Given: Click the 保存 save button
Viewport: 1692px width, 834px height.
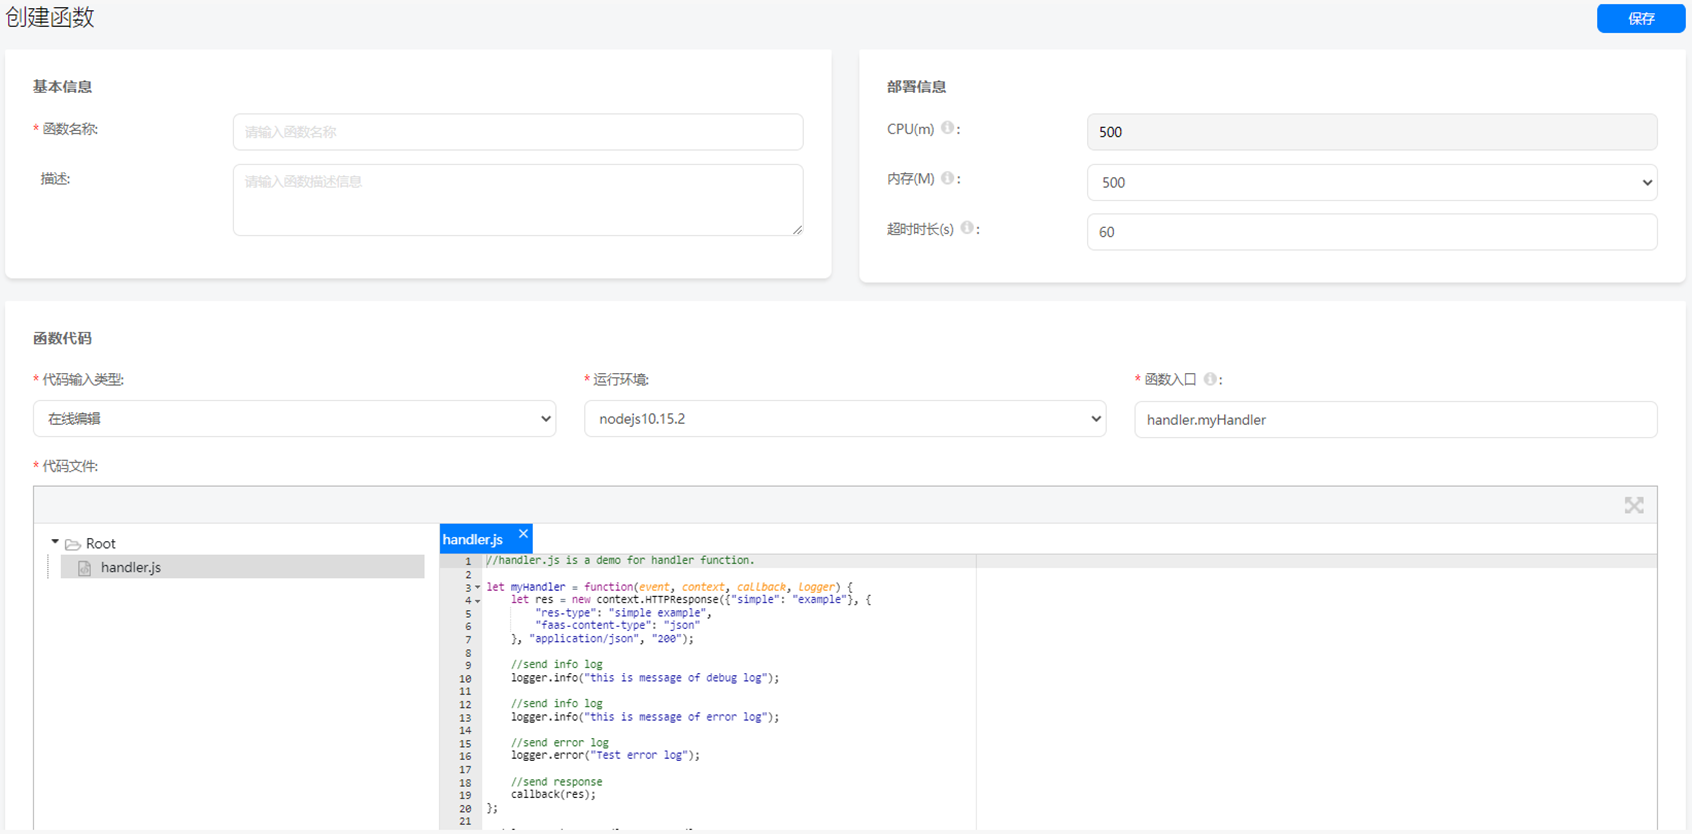Looking at the screenshot, I should coord(1640,18).
